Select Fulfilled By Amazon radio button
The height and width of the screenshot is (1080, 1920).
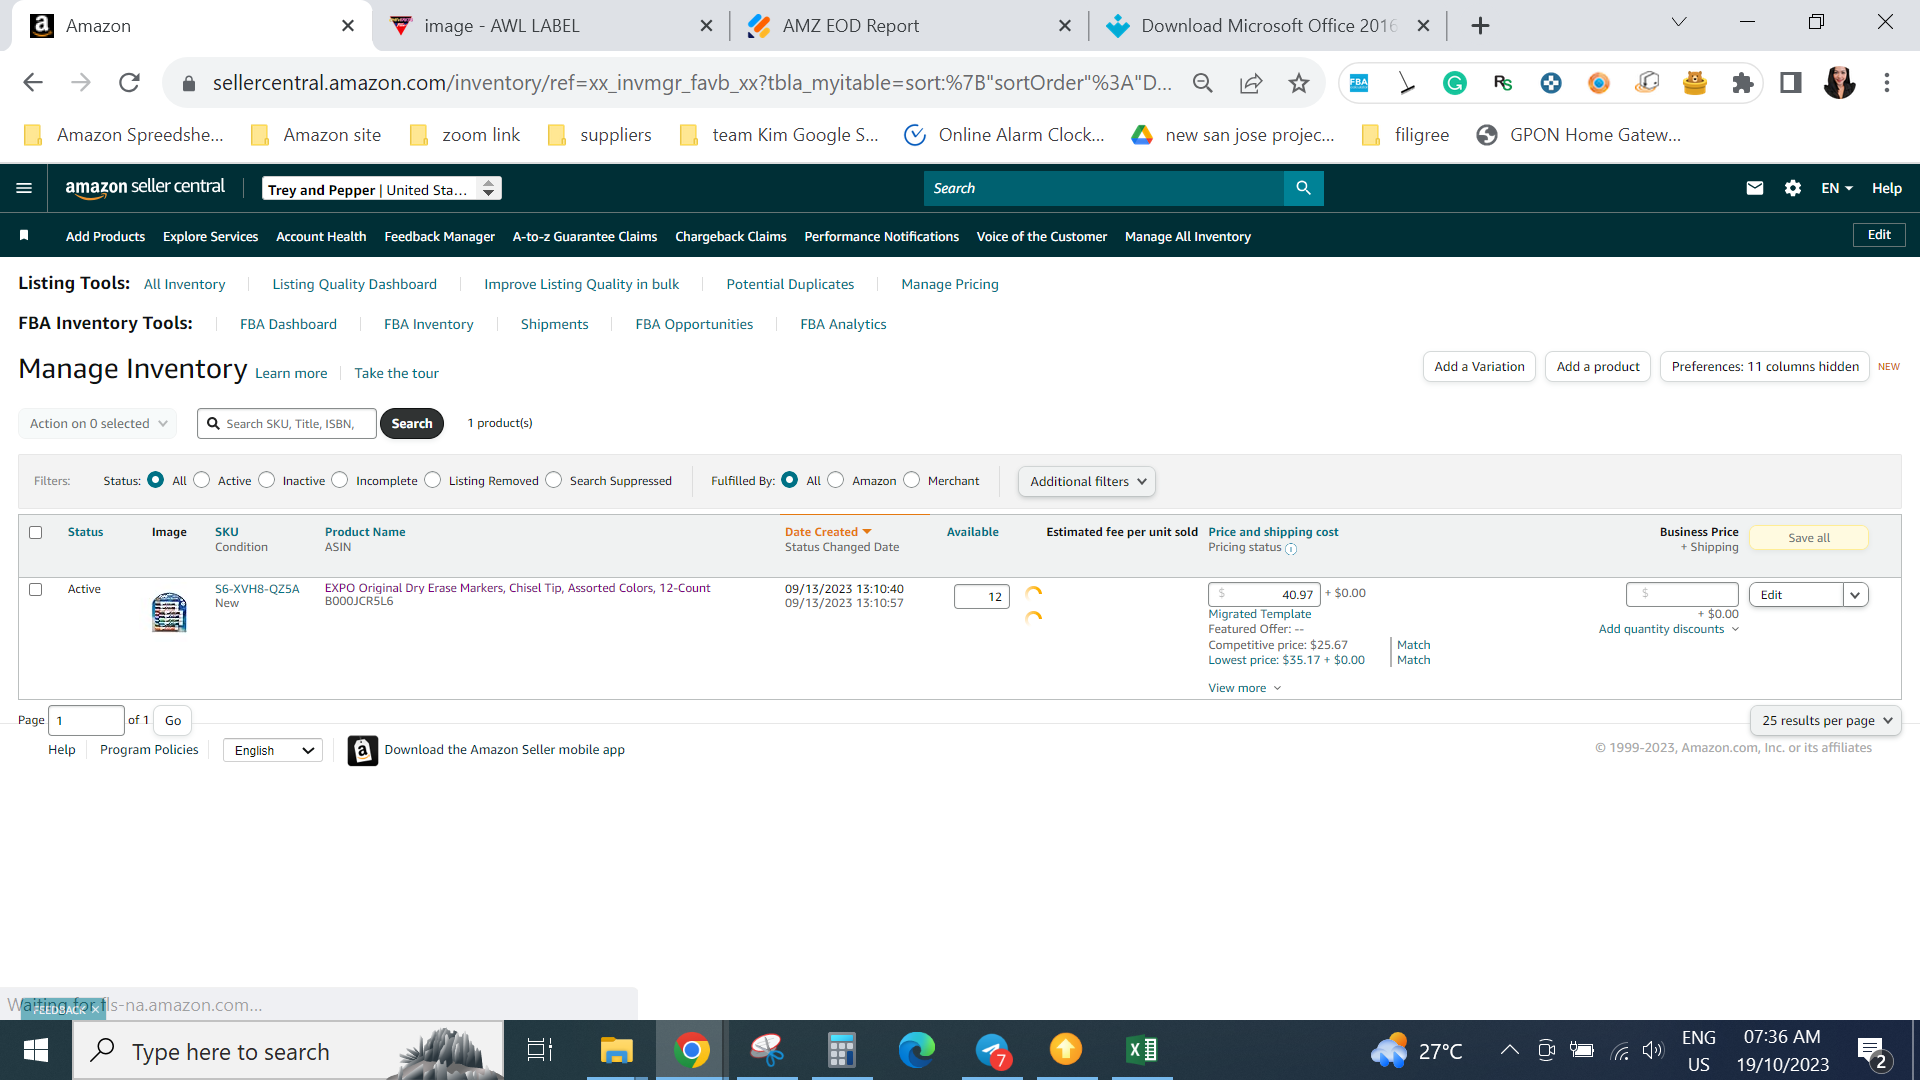(836, 480)
